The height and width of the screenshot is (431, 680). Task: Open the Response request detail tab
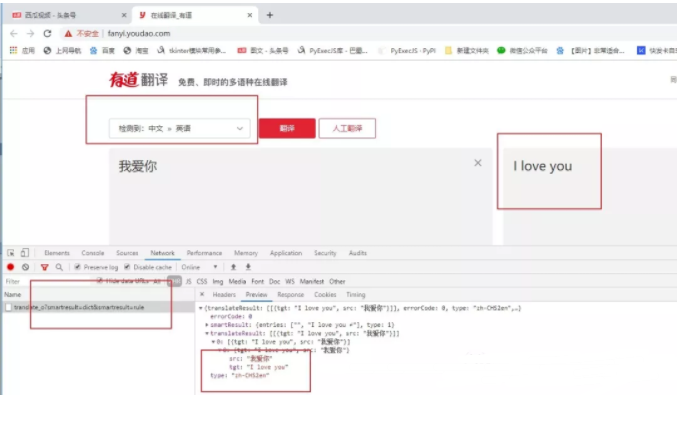[x=291, y=295]
